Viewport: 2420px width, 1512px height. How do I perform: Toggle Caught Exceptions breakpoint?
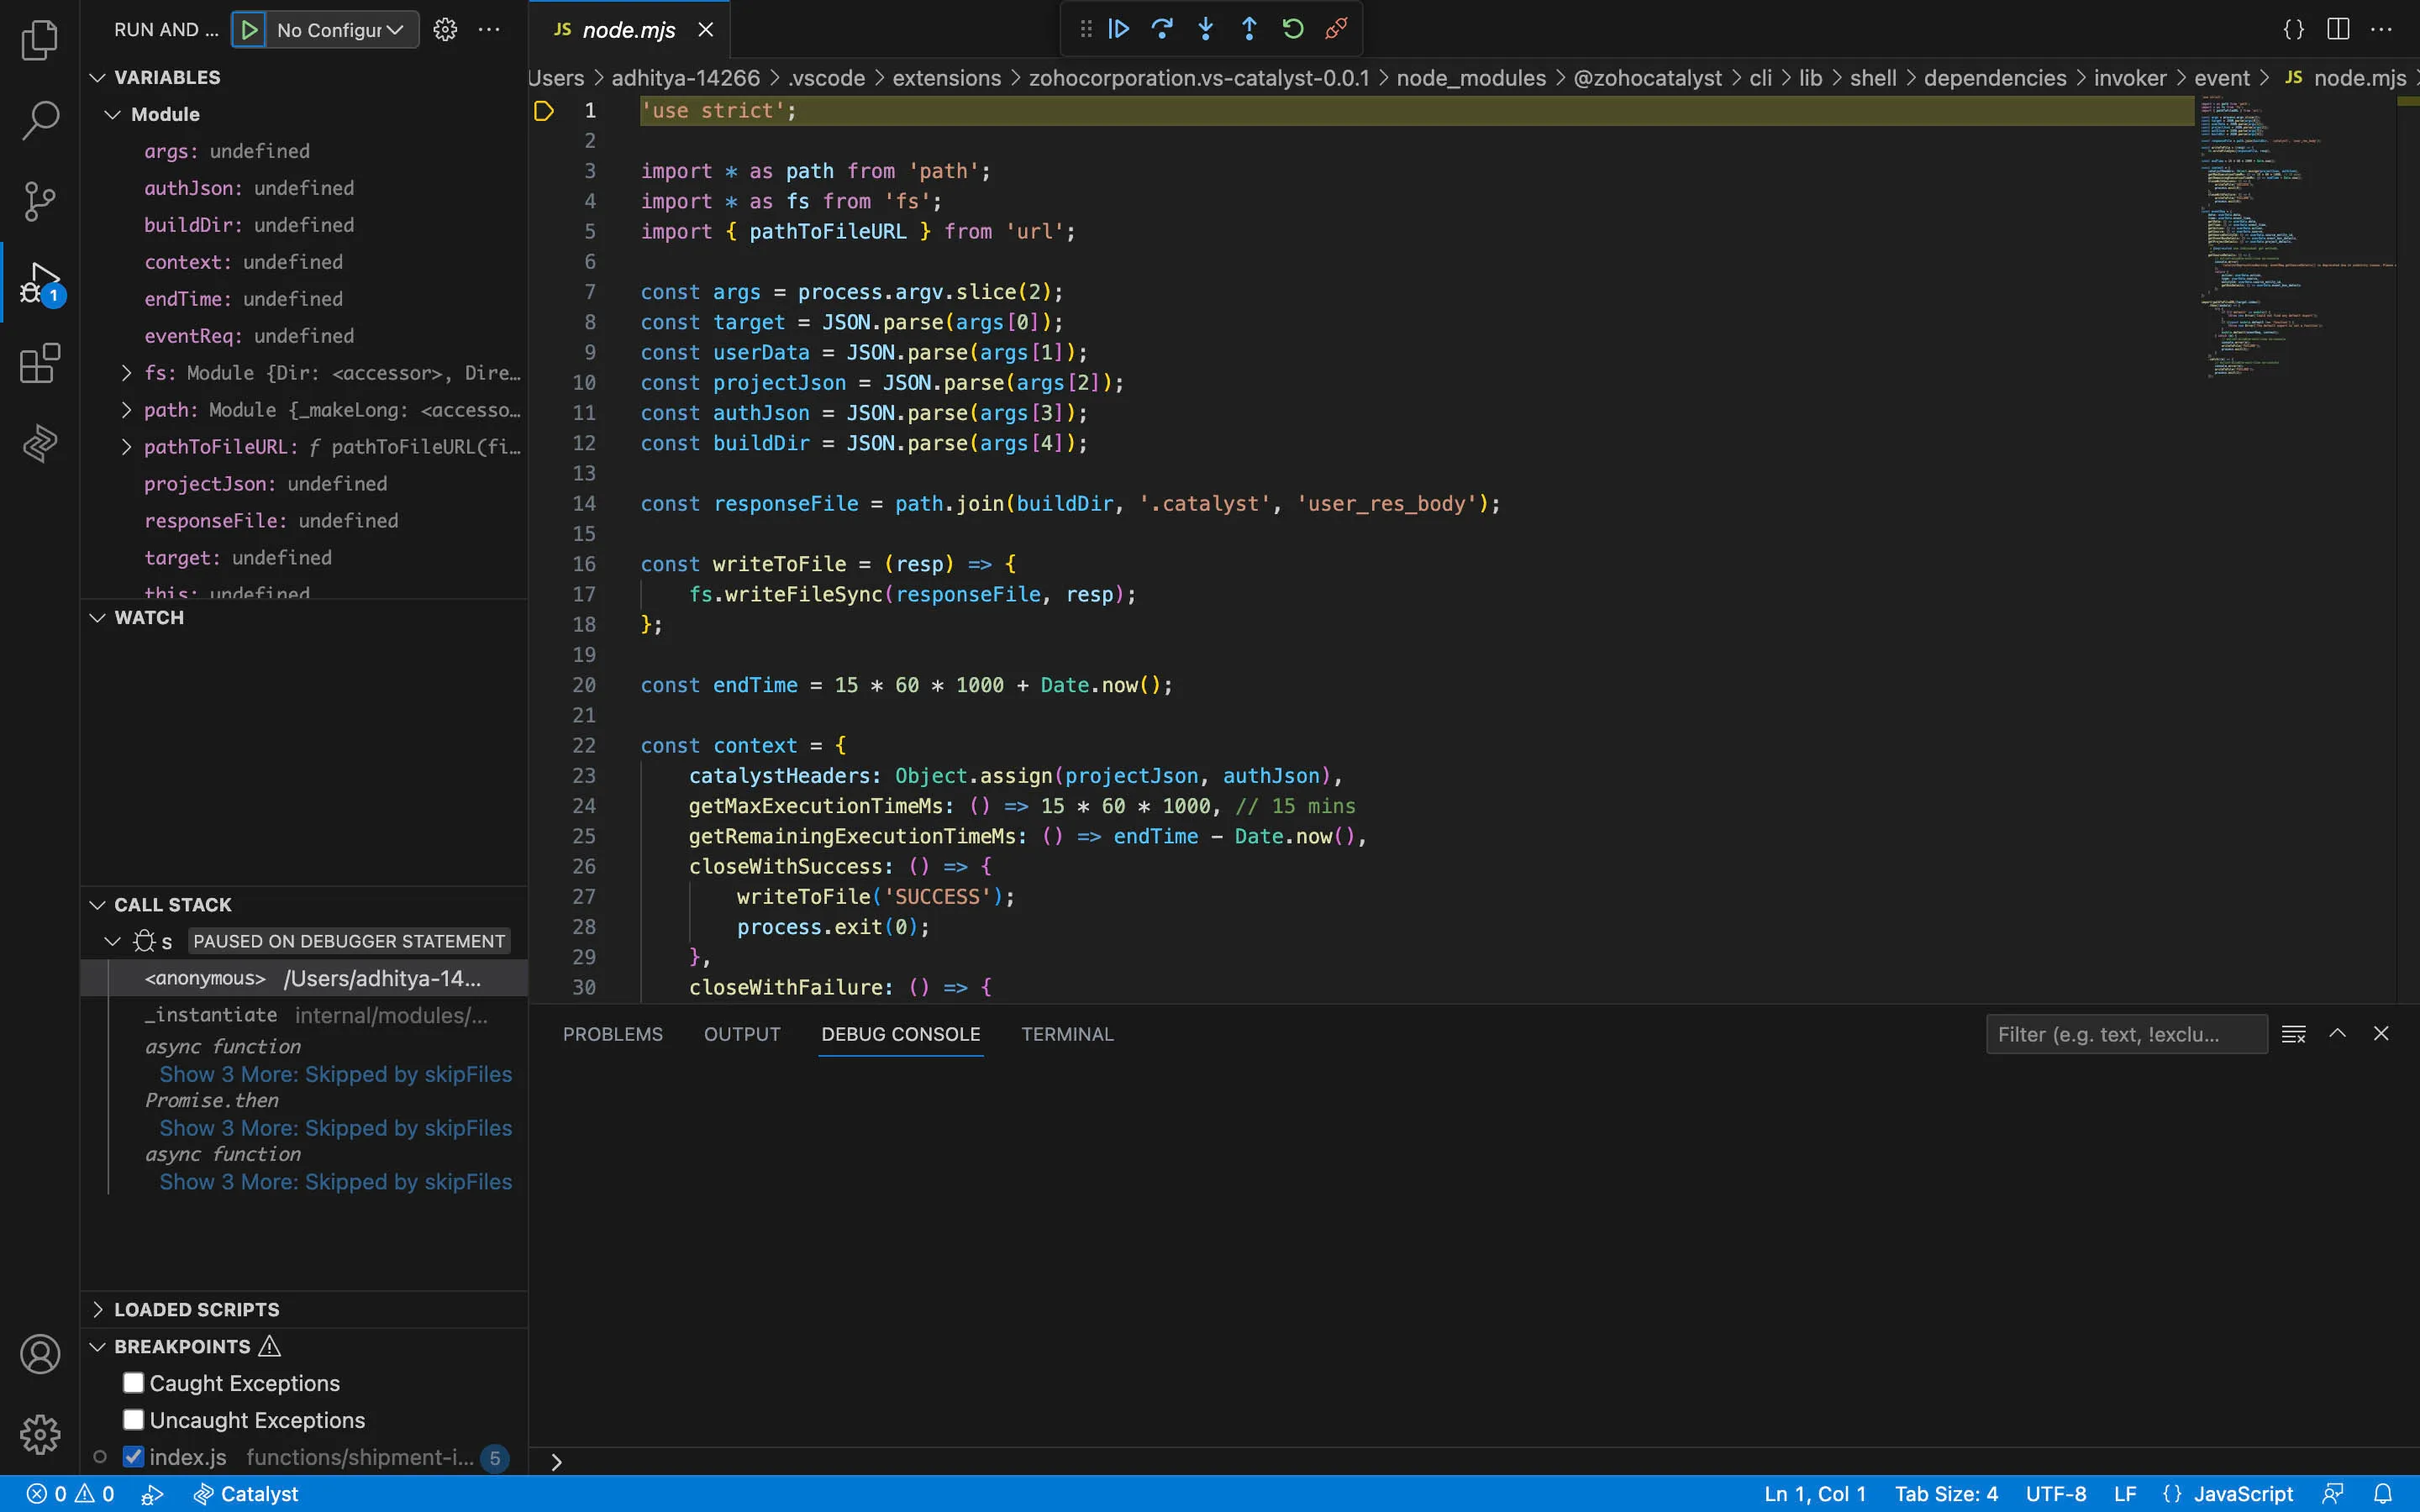(x=133, y=1382)
